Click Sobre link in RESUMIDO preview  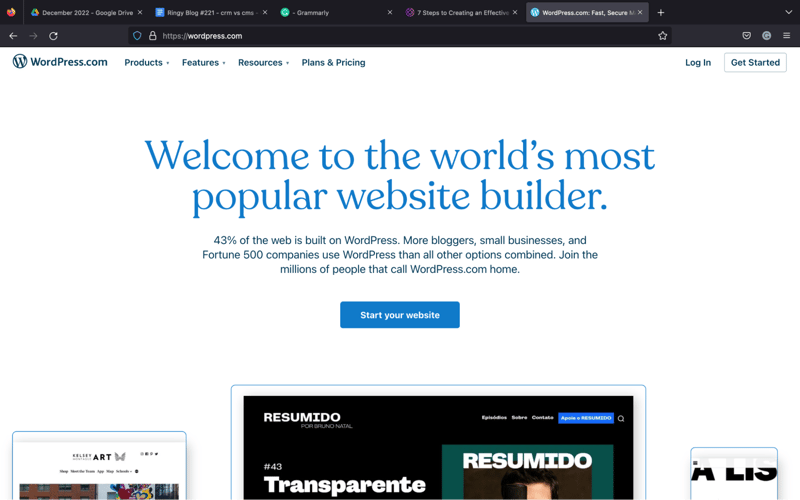tap(519, 417)
